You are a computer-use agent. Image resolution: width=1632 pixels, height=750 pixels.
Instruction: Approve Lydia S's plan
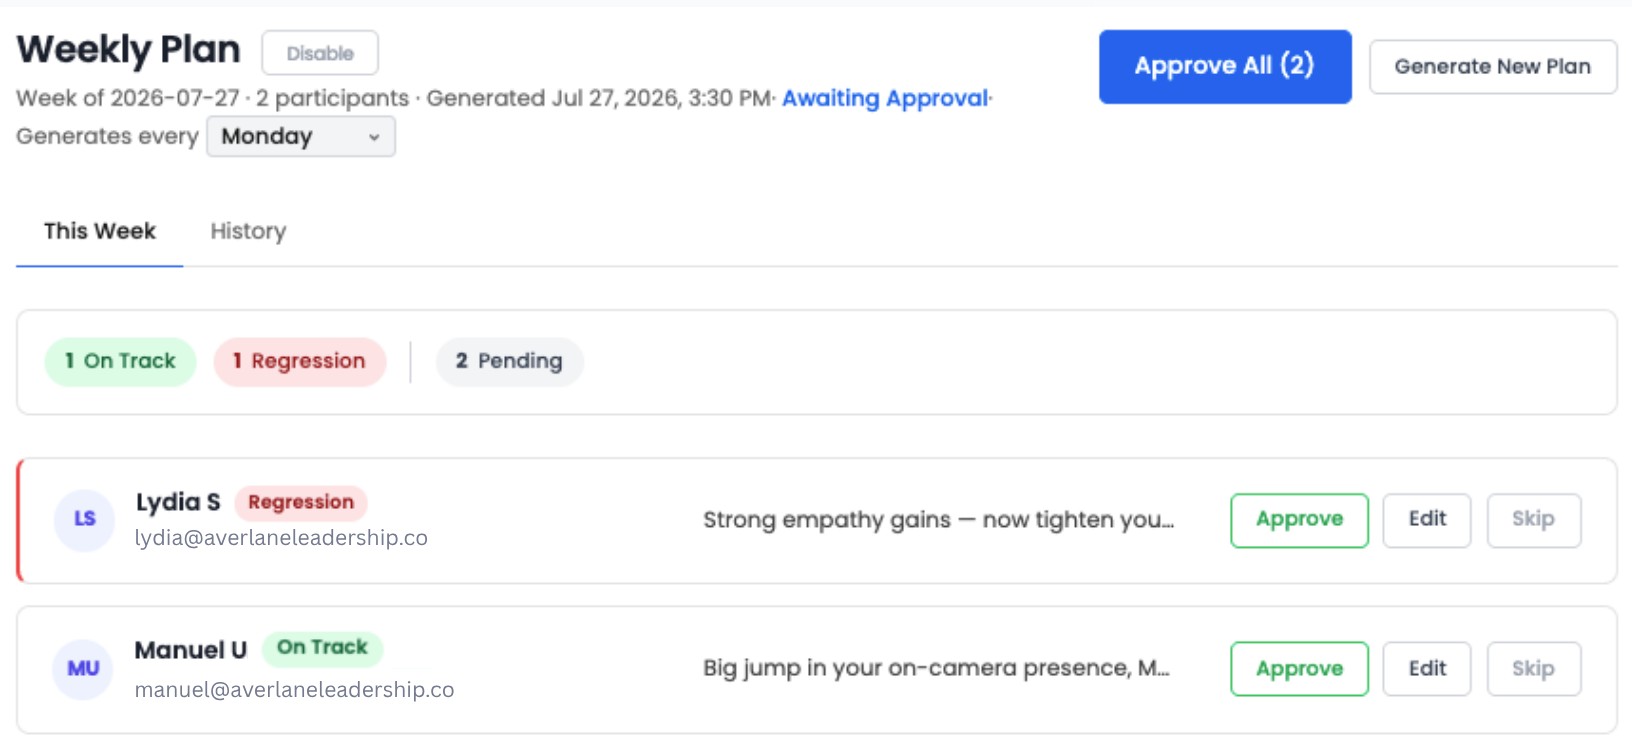[x=1299, y=520]
